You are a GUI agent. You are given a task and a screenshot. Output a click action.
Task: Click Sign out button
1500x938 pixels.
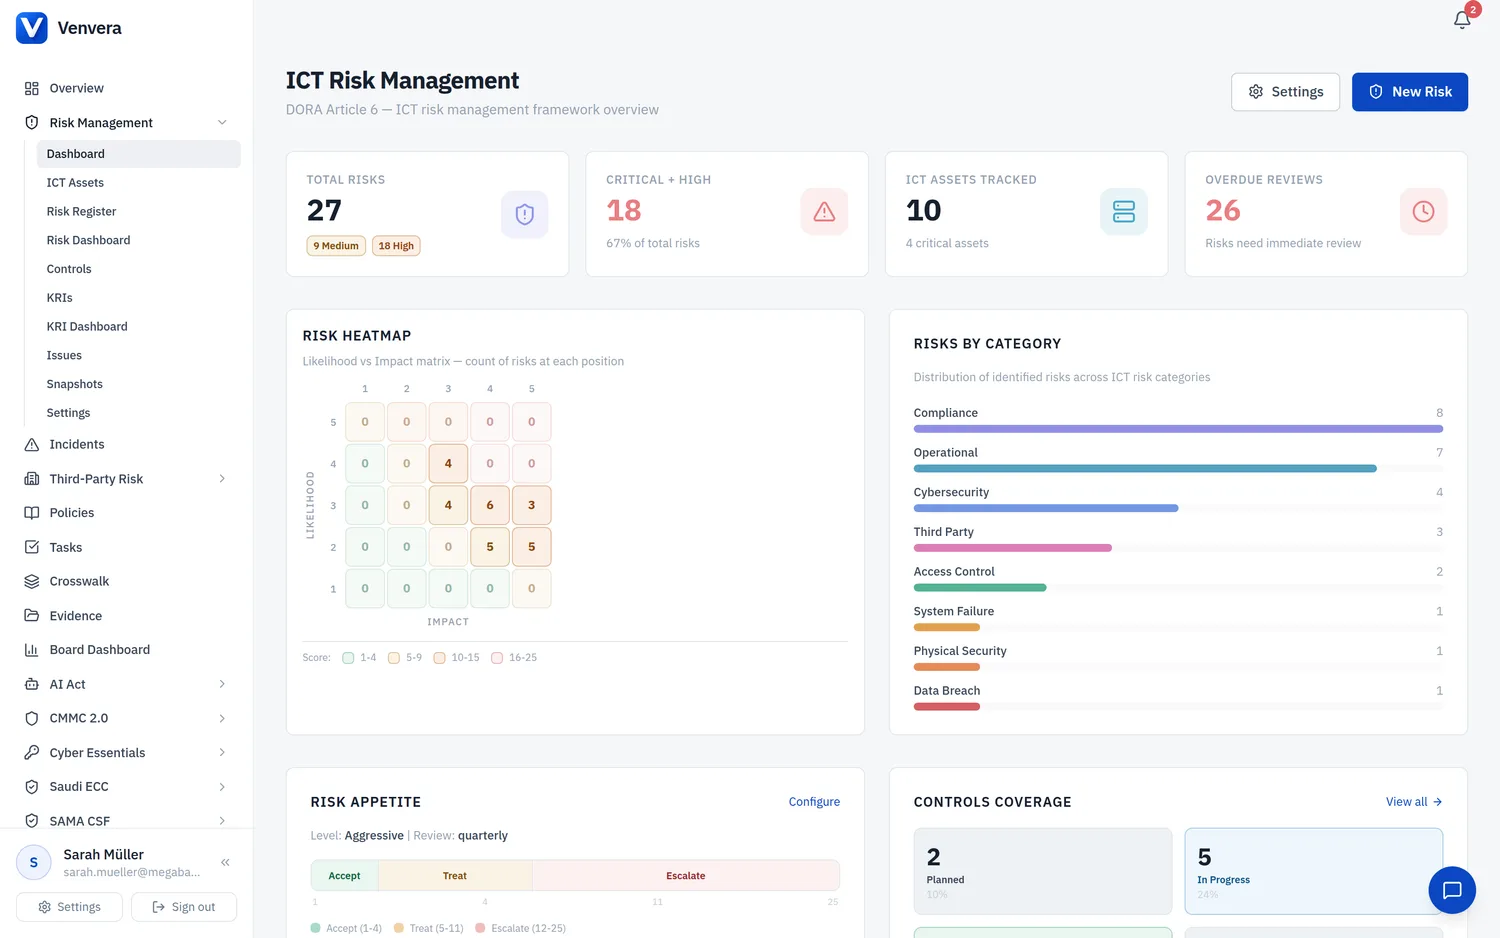point(184,907)
